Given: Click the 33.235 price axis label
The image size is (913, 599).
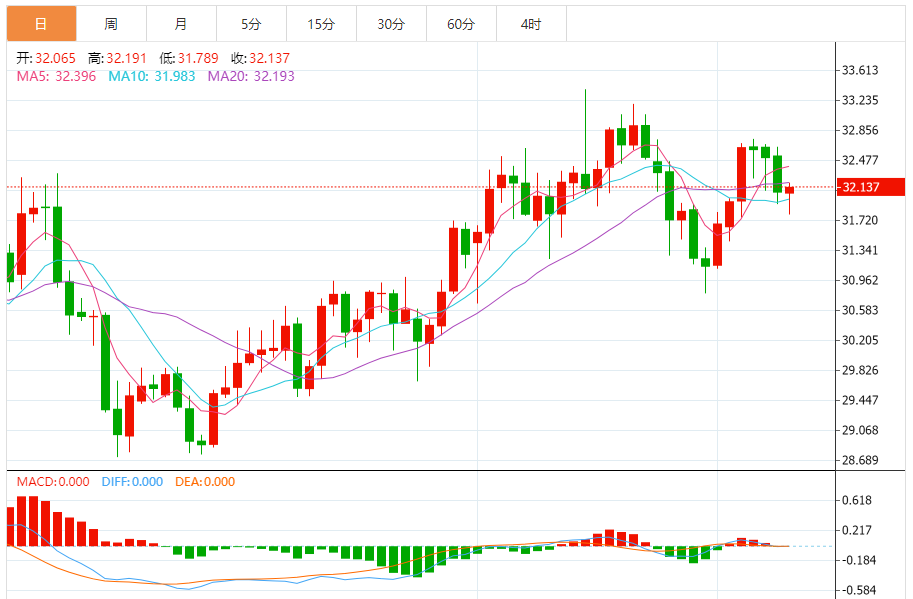Looking at the screenshot, I should click(860, 100).
